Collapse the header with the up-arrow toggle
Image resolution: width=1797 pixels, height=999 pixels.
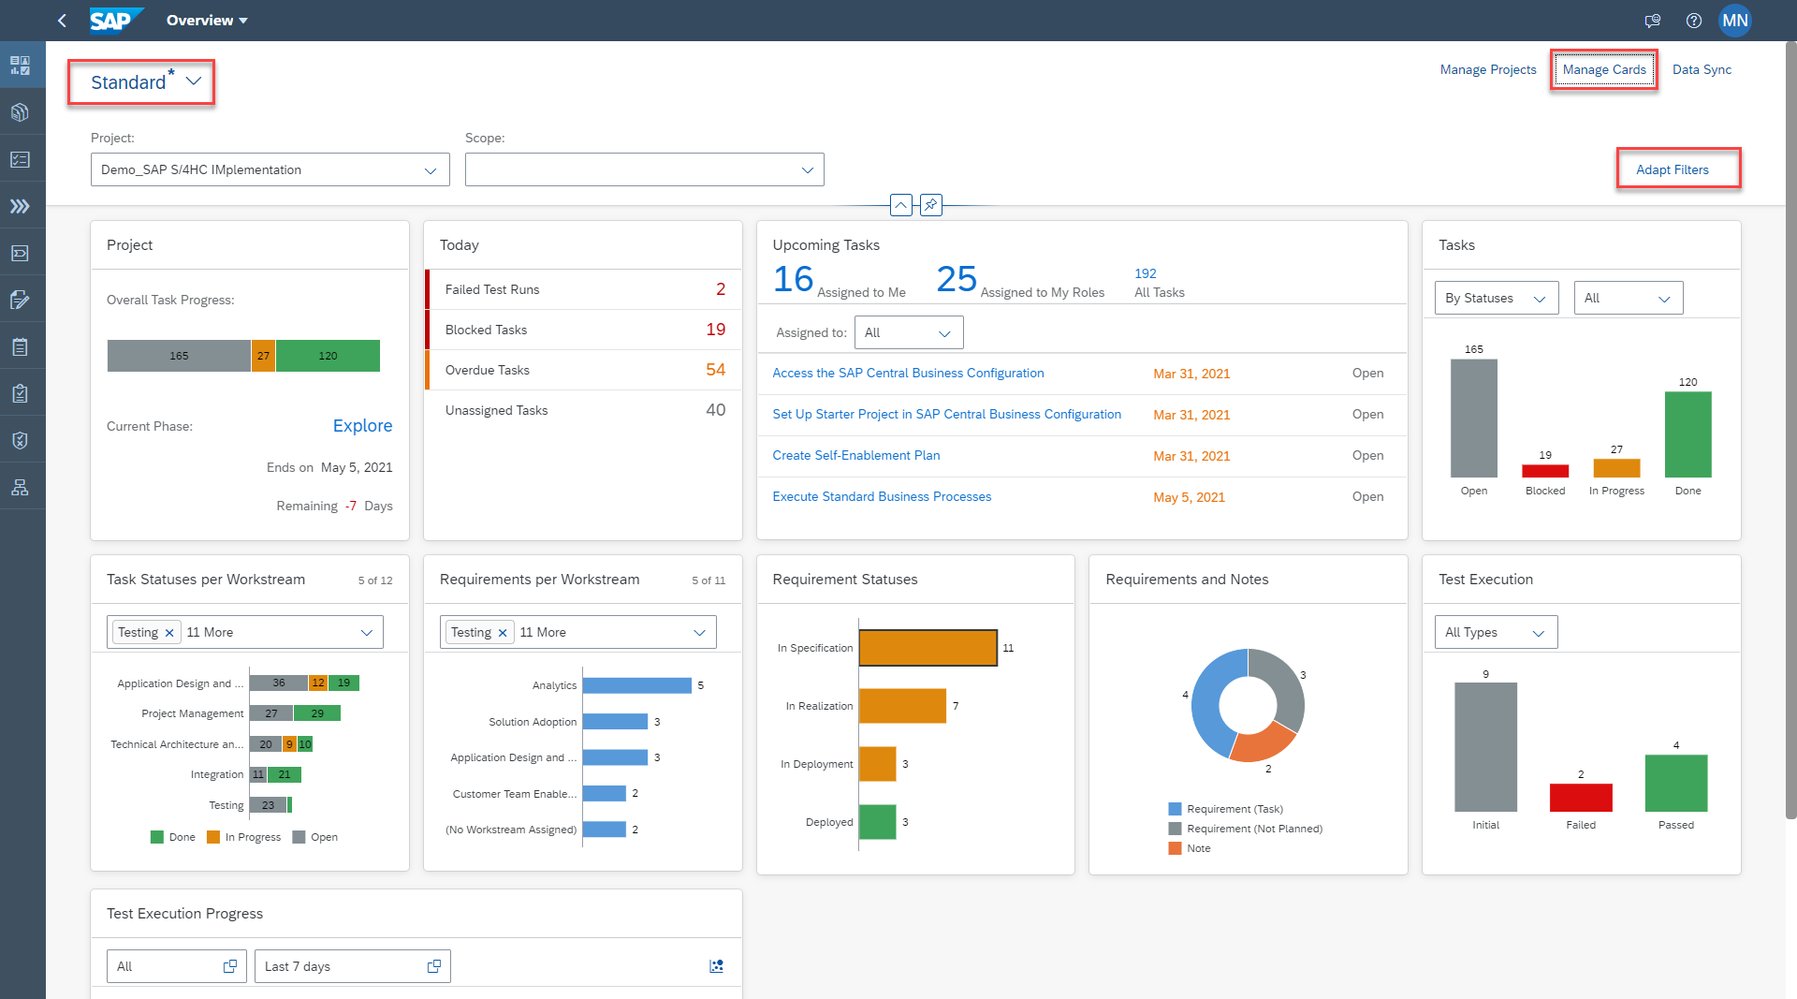900,205
